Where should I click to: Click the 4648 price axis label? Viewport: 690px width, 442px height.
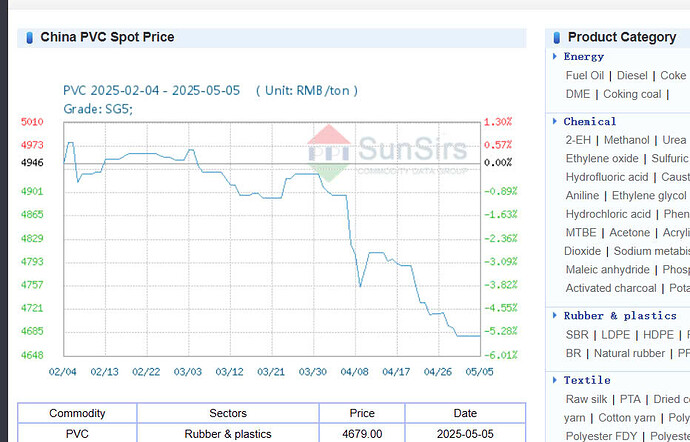(32, 354)
